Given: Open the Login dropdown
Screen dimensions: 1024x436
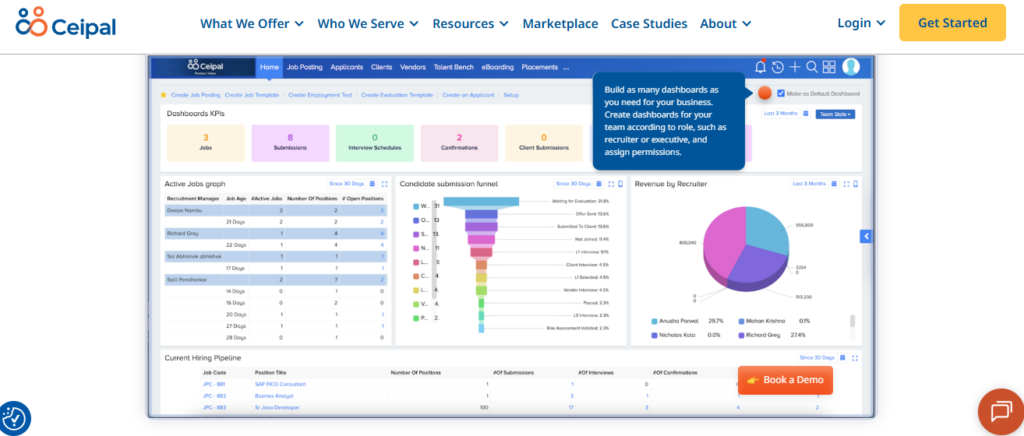Looking at the screenshot, I should (861, 23).
